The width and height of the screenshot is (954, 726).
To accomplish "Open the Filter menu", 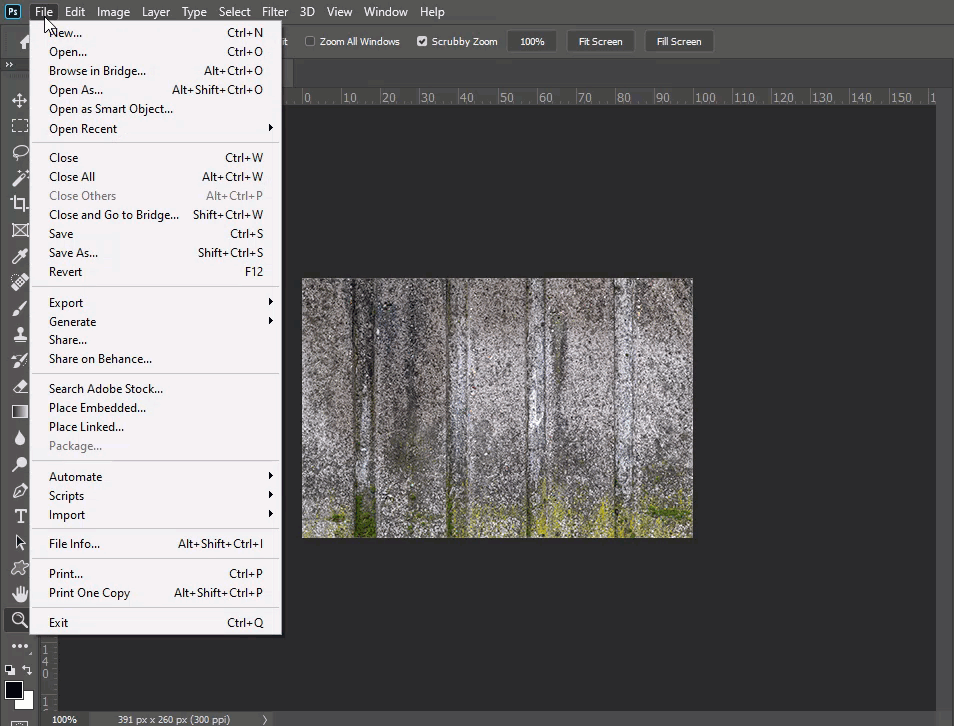I will click(275, 12).
